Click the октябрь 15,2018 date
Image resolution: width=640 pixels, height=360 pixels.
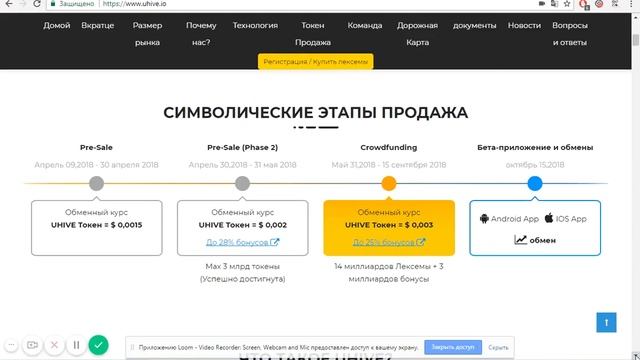click(535, 165)
